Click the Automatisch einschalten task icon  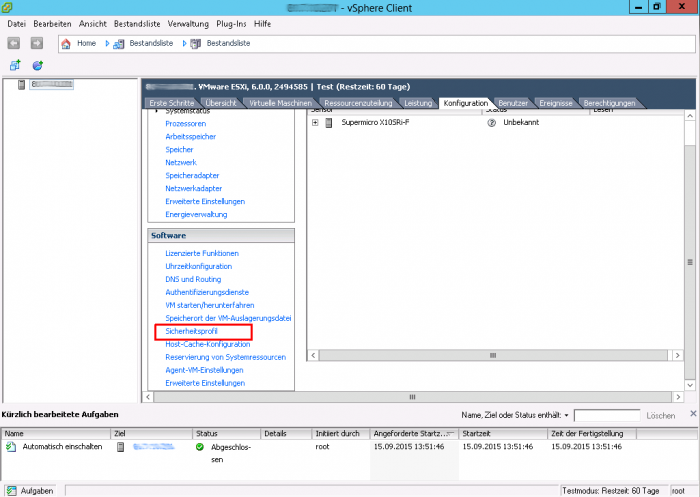pos(11,447)
